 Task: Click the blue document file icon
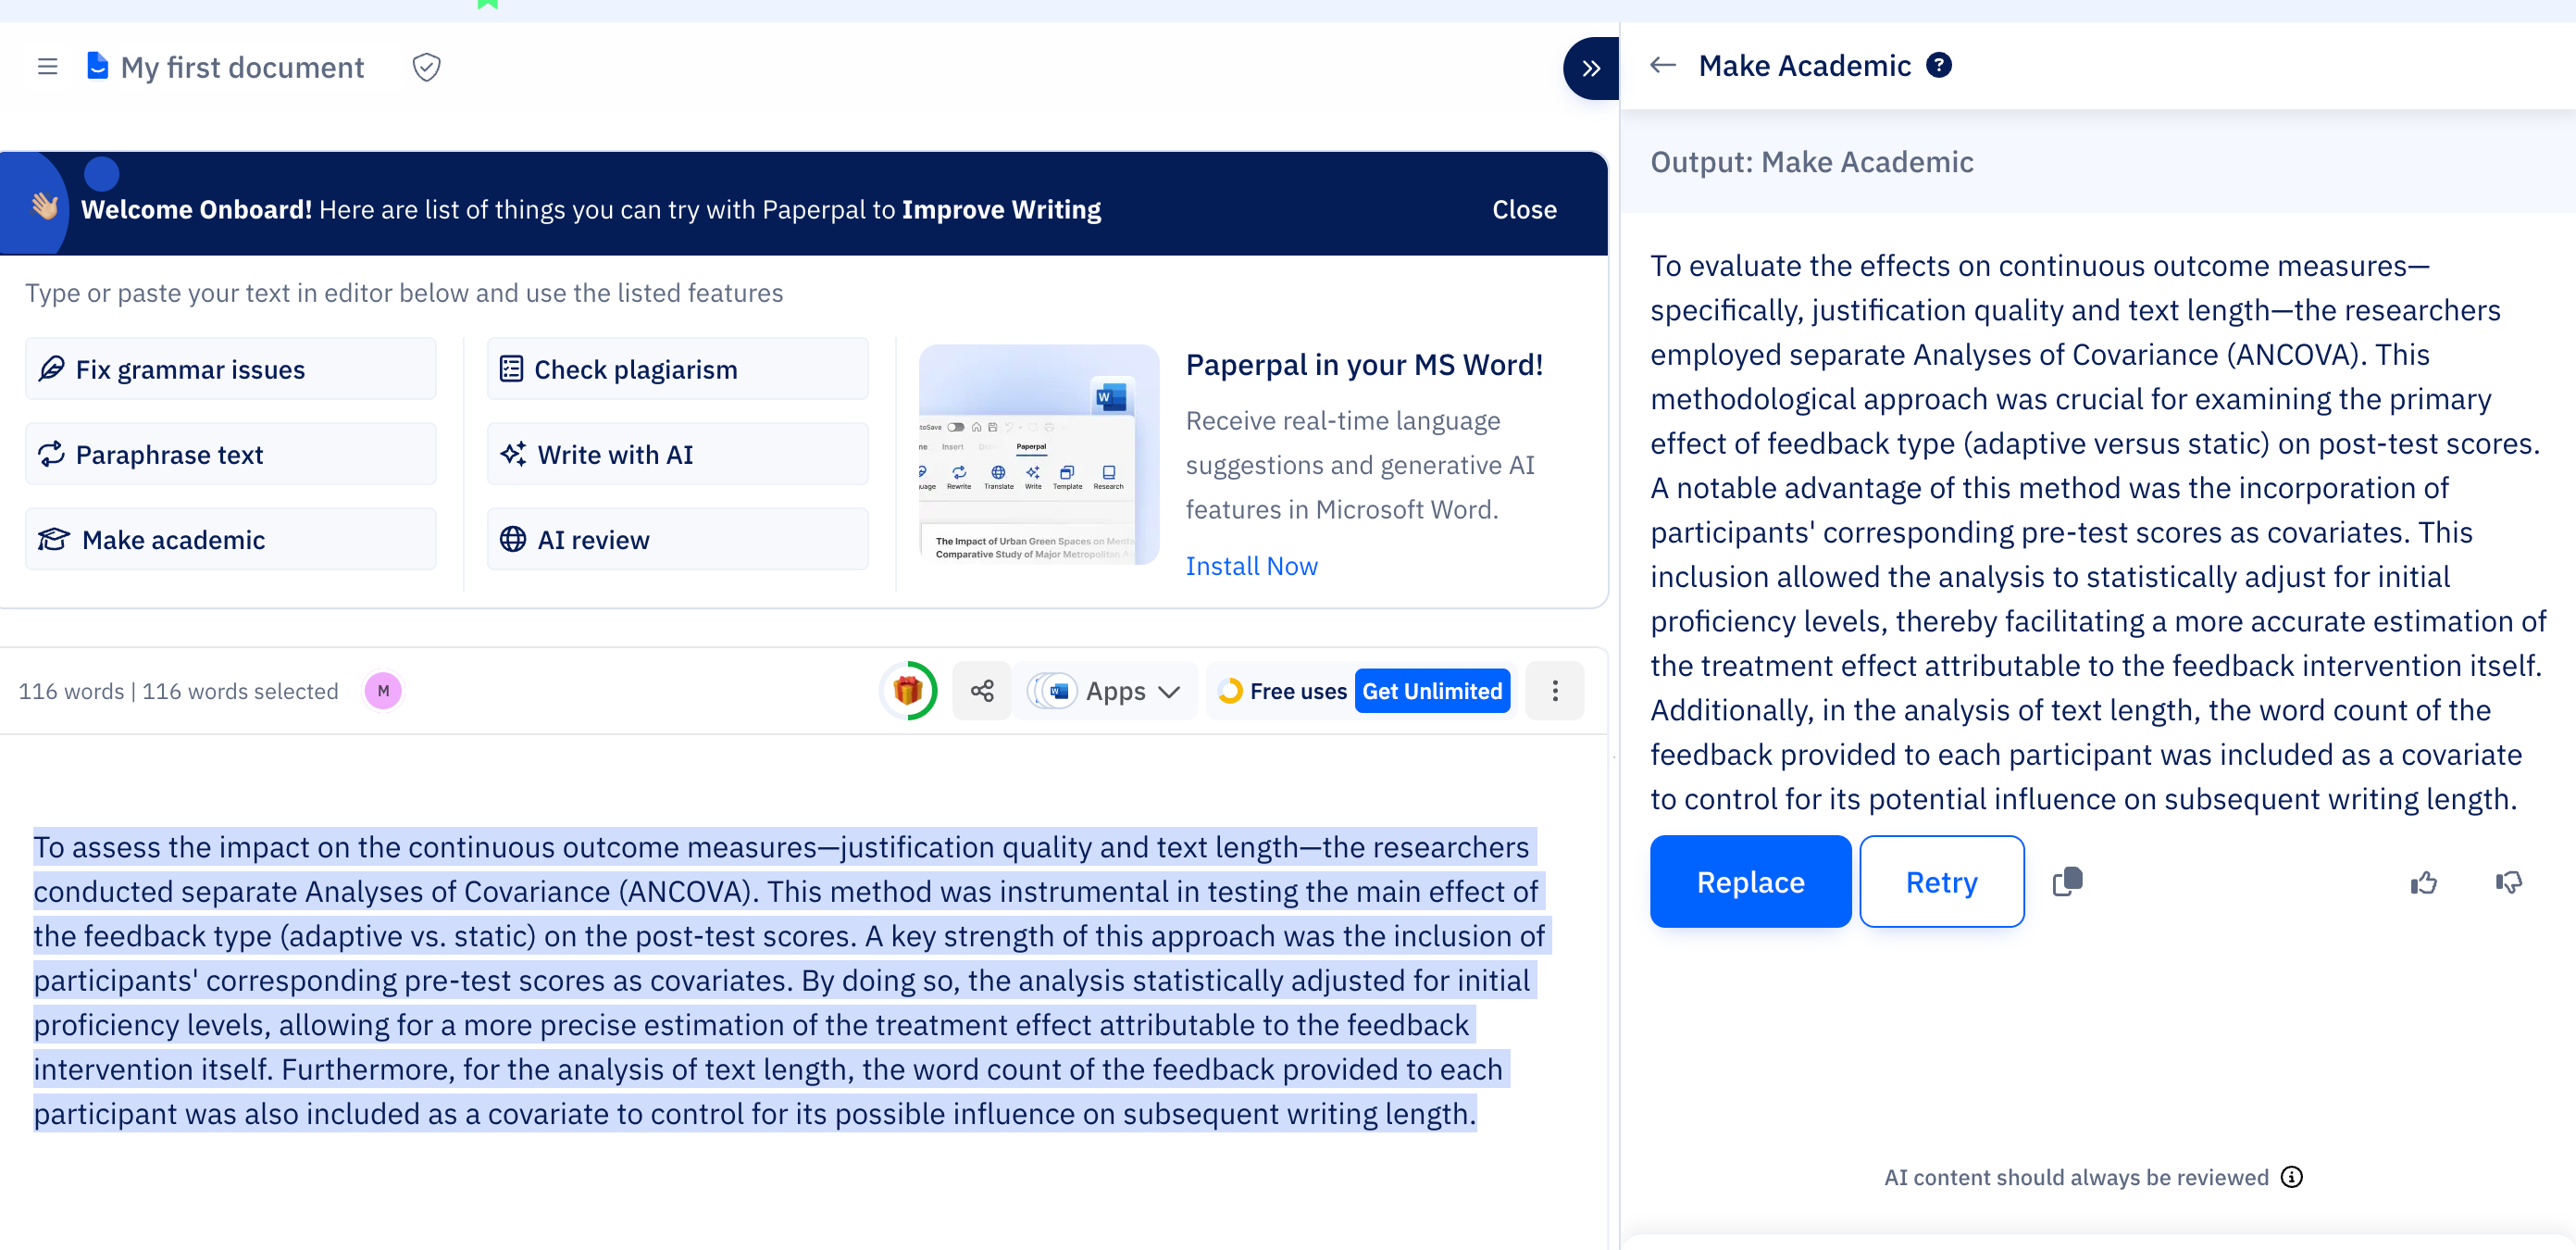click(97, 66)
